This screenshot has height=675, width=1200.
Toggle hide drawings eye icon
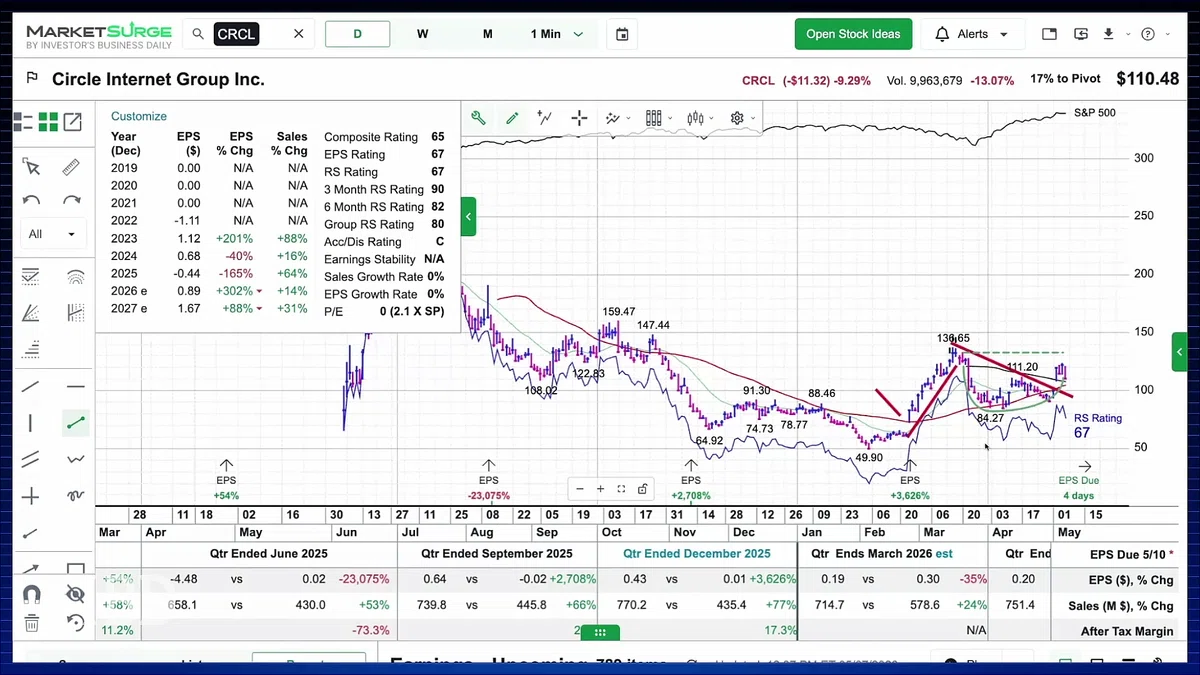point(75,594)
